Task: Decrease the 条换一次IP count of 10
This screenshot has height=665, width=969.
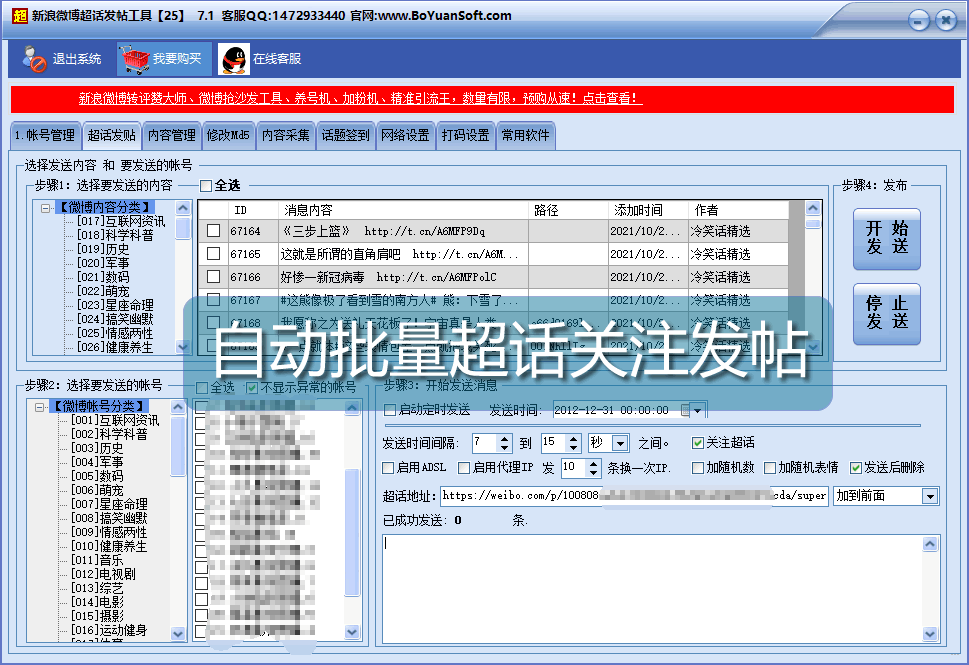Action: click(594, 472)
